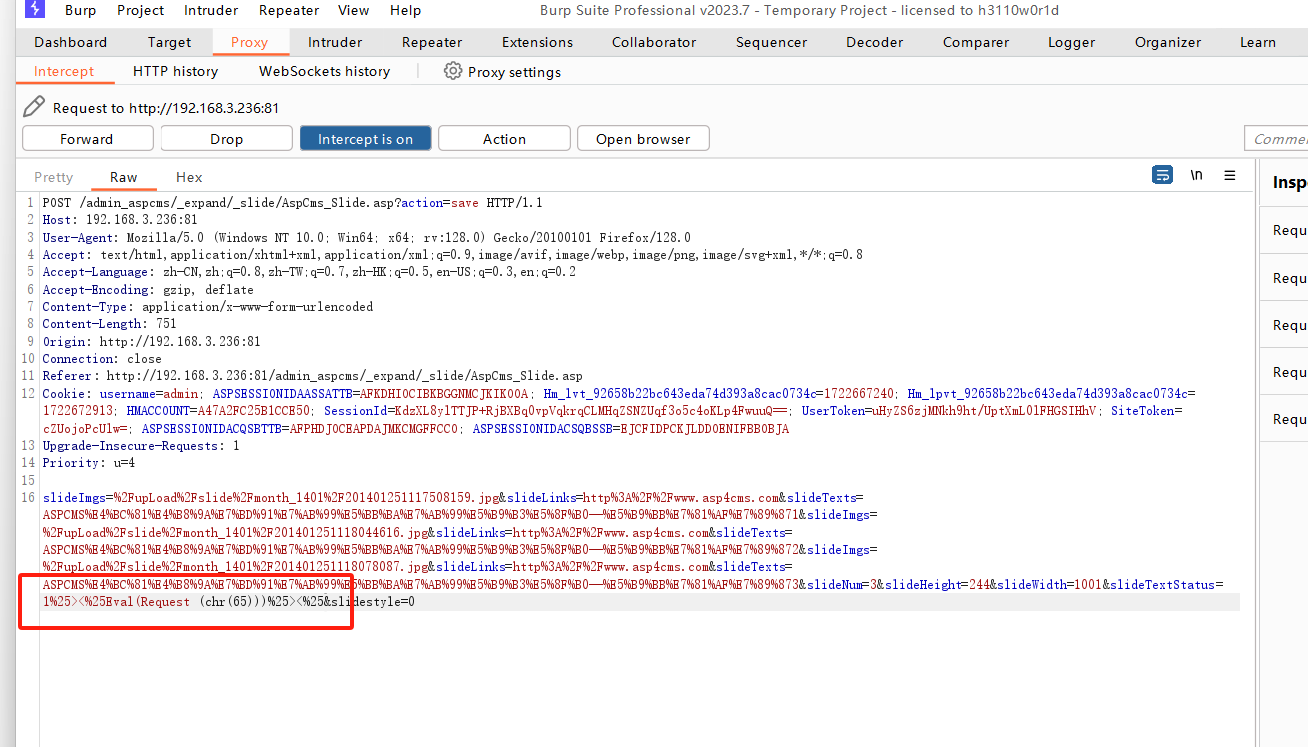
Task: Click the Forward button
Action: (x=88, y=139)
